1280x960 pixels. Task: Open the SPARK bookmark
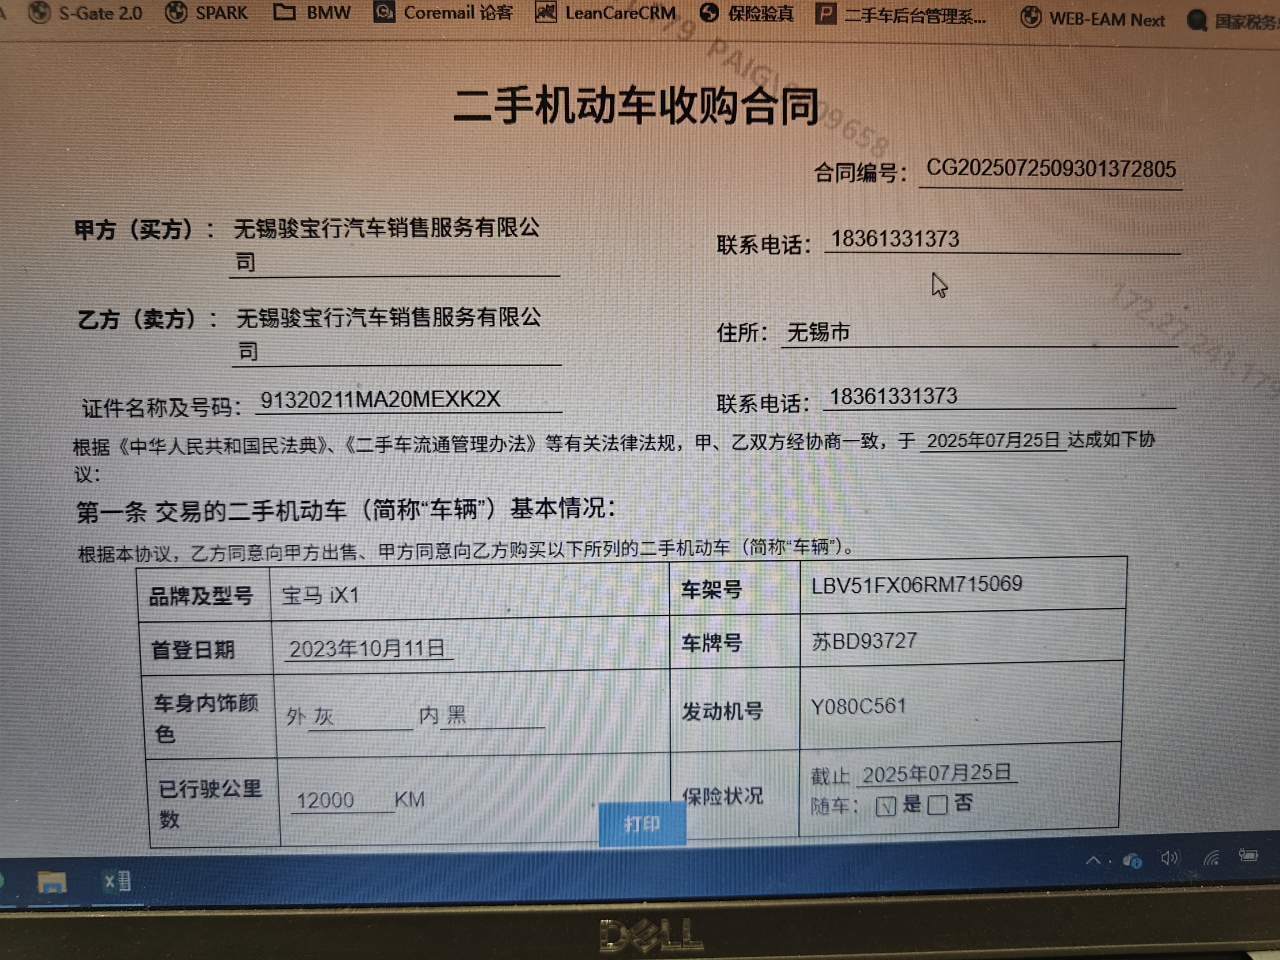pyautogui.click(x=207, y=13)
